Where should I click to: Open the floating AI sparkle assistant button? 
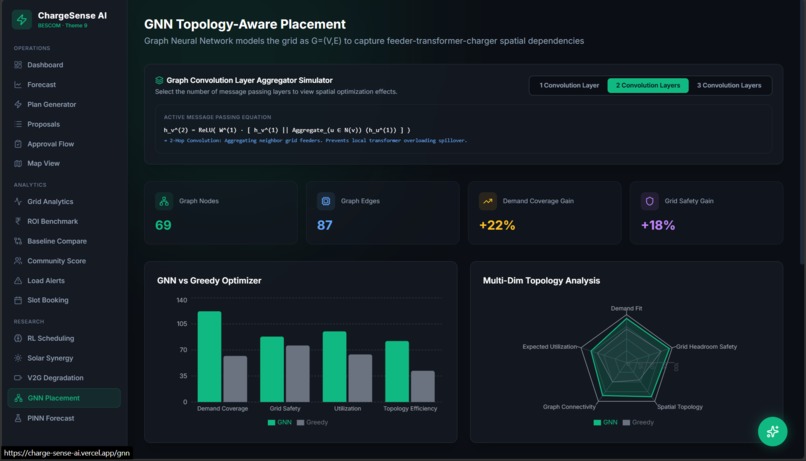point(772,431)
